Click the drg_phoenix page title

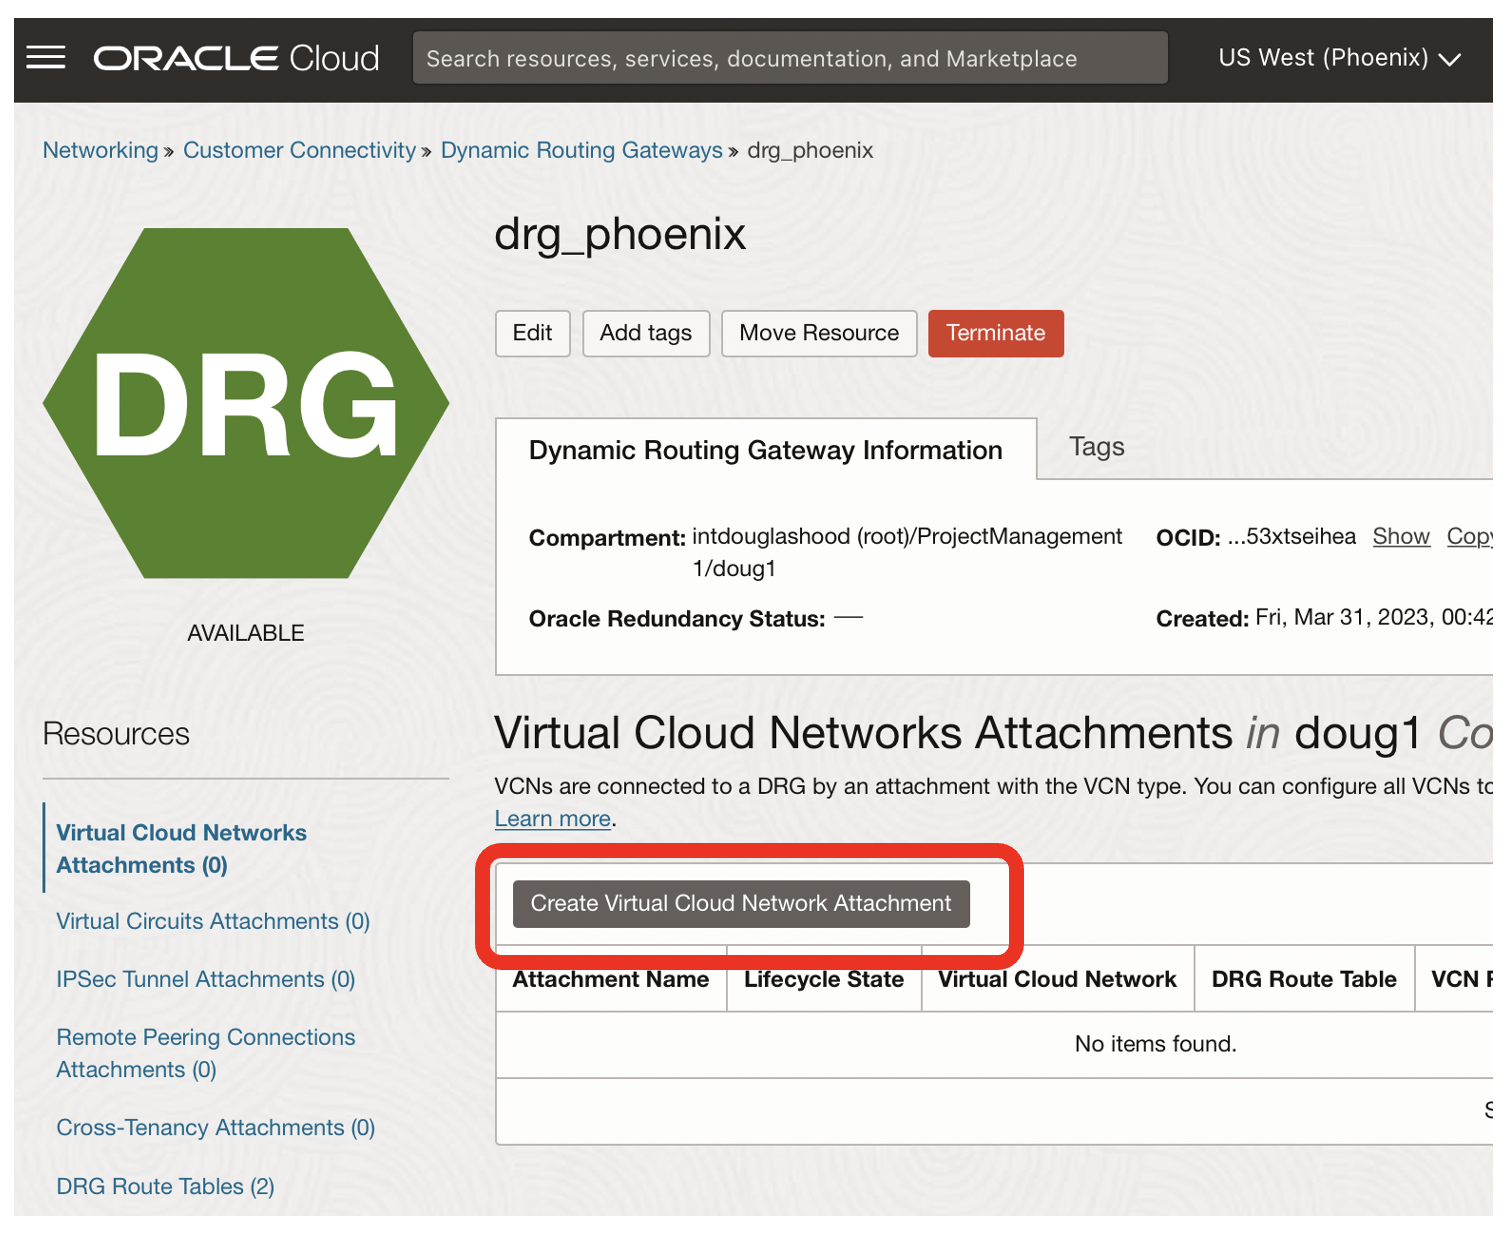click(x=620, y=235)
